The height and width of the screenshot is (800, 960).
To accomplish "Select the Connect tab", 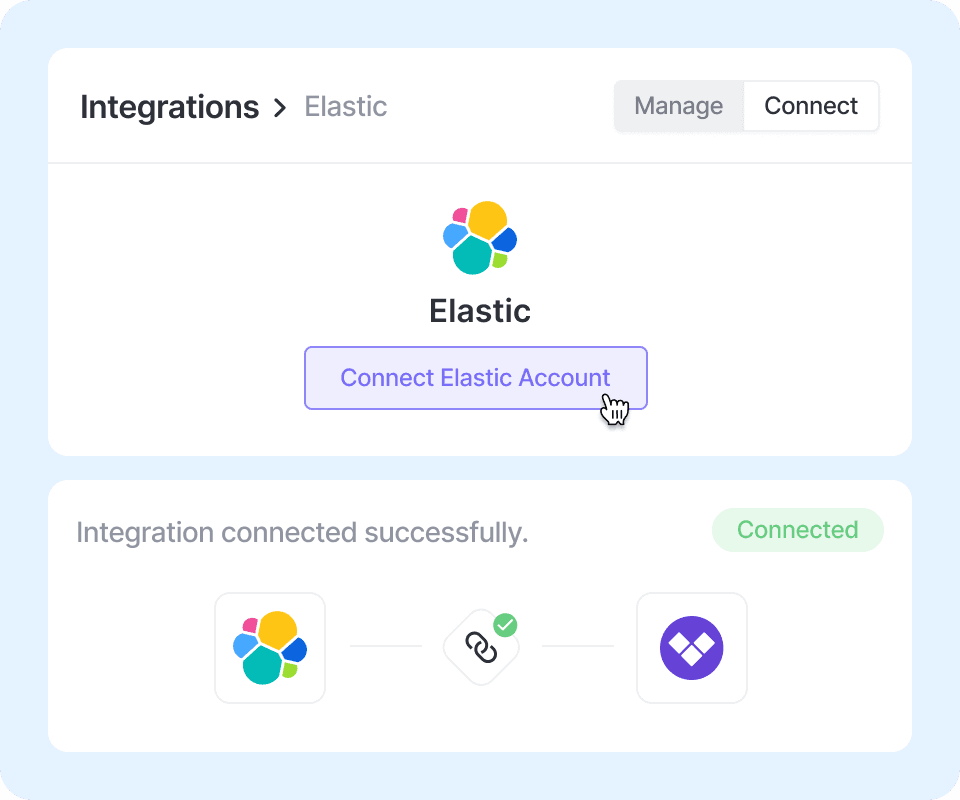I will [x=811, y=106].
